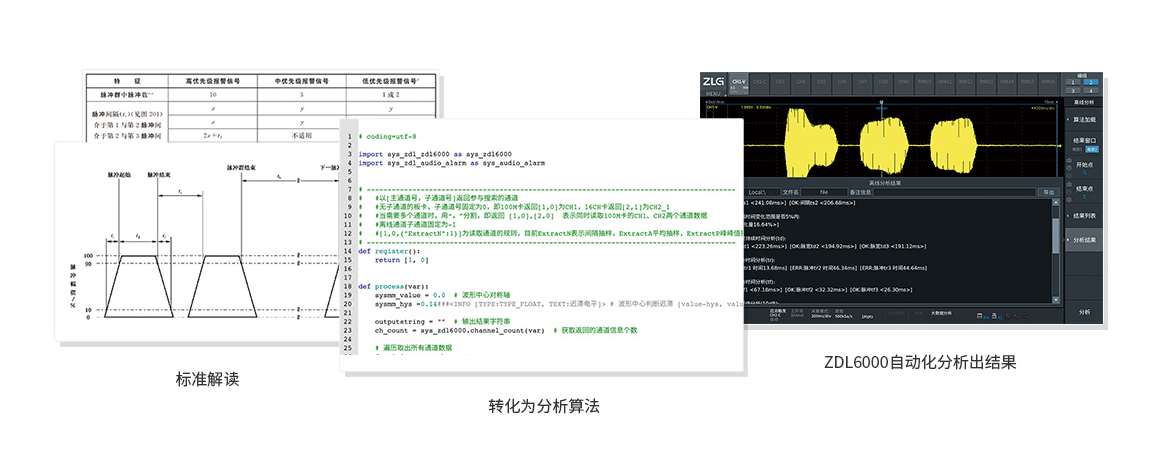1155x469 pixels.
Task: Click results scrollbar up arrow
Action: pyautogui.click(x=1056, y=202)
